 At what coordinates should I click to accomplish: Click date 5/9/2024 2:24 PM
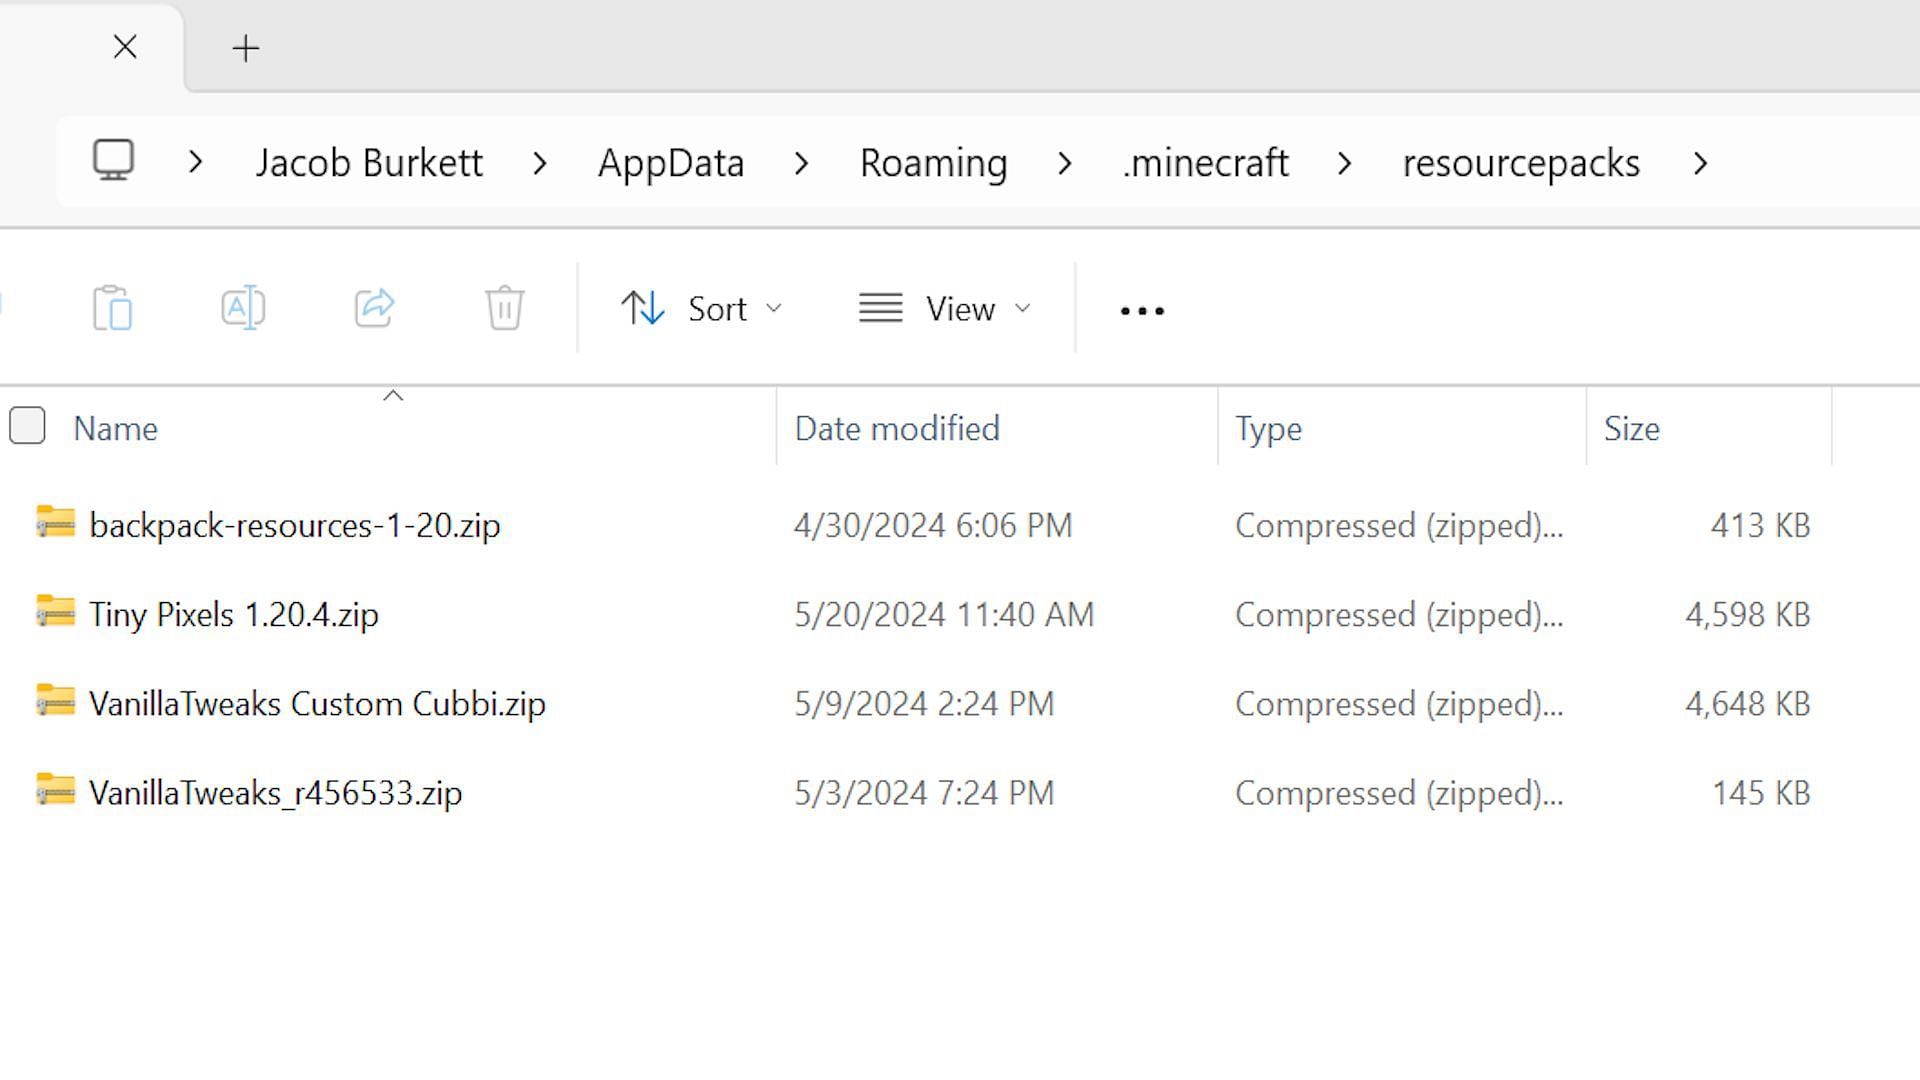point(924,703)
